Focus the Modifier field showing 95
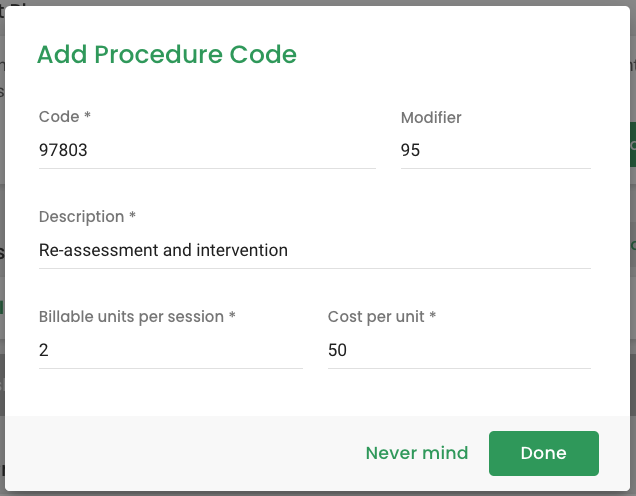Viewport: 636px width, 496px height. pyautogui.click(x=496, y=150)
